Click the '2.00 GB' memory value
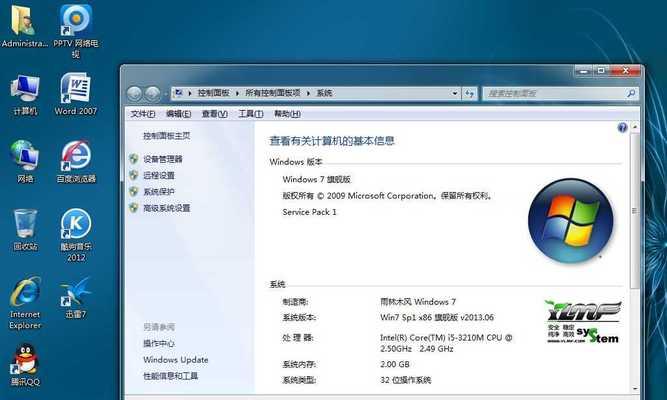This screenshot has height=400, width=667. click(395, 364)
